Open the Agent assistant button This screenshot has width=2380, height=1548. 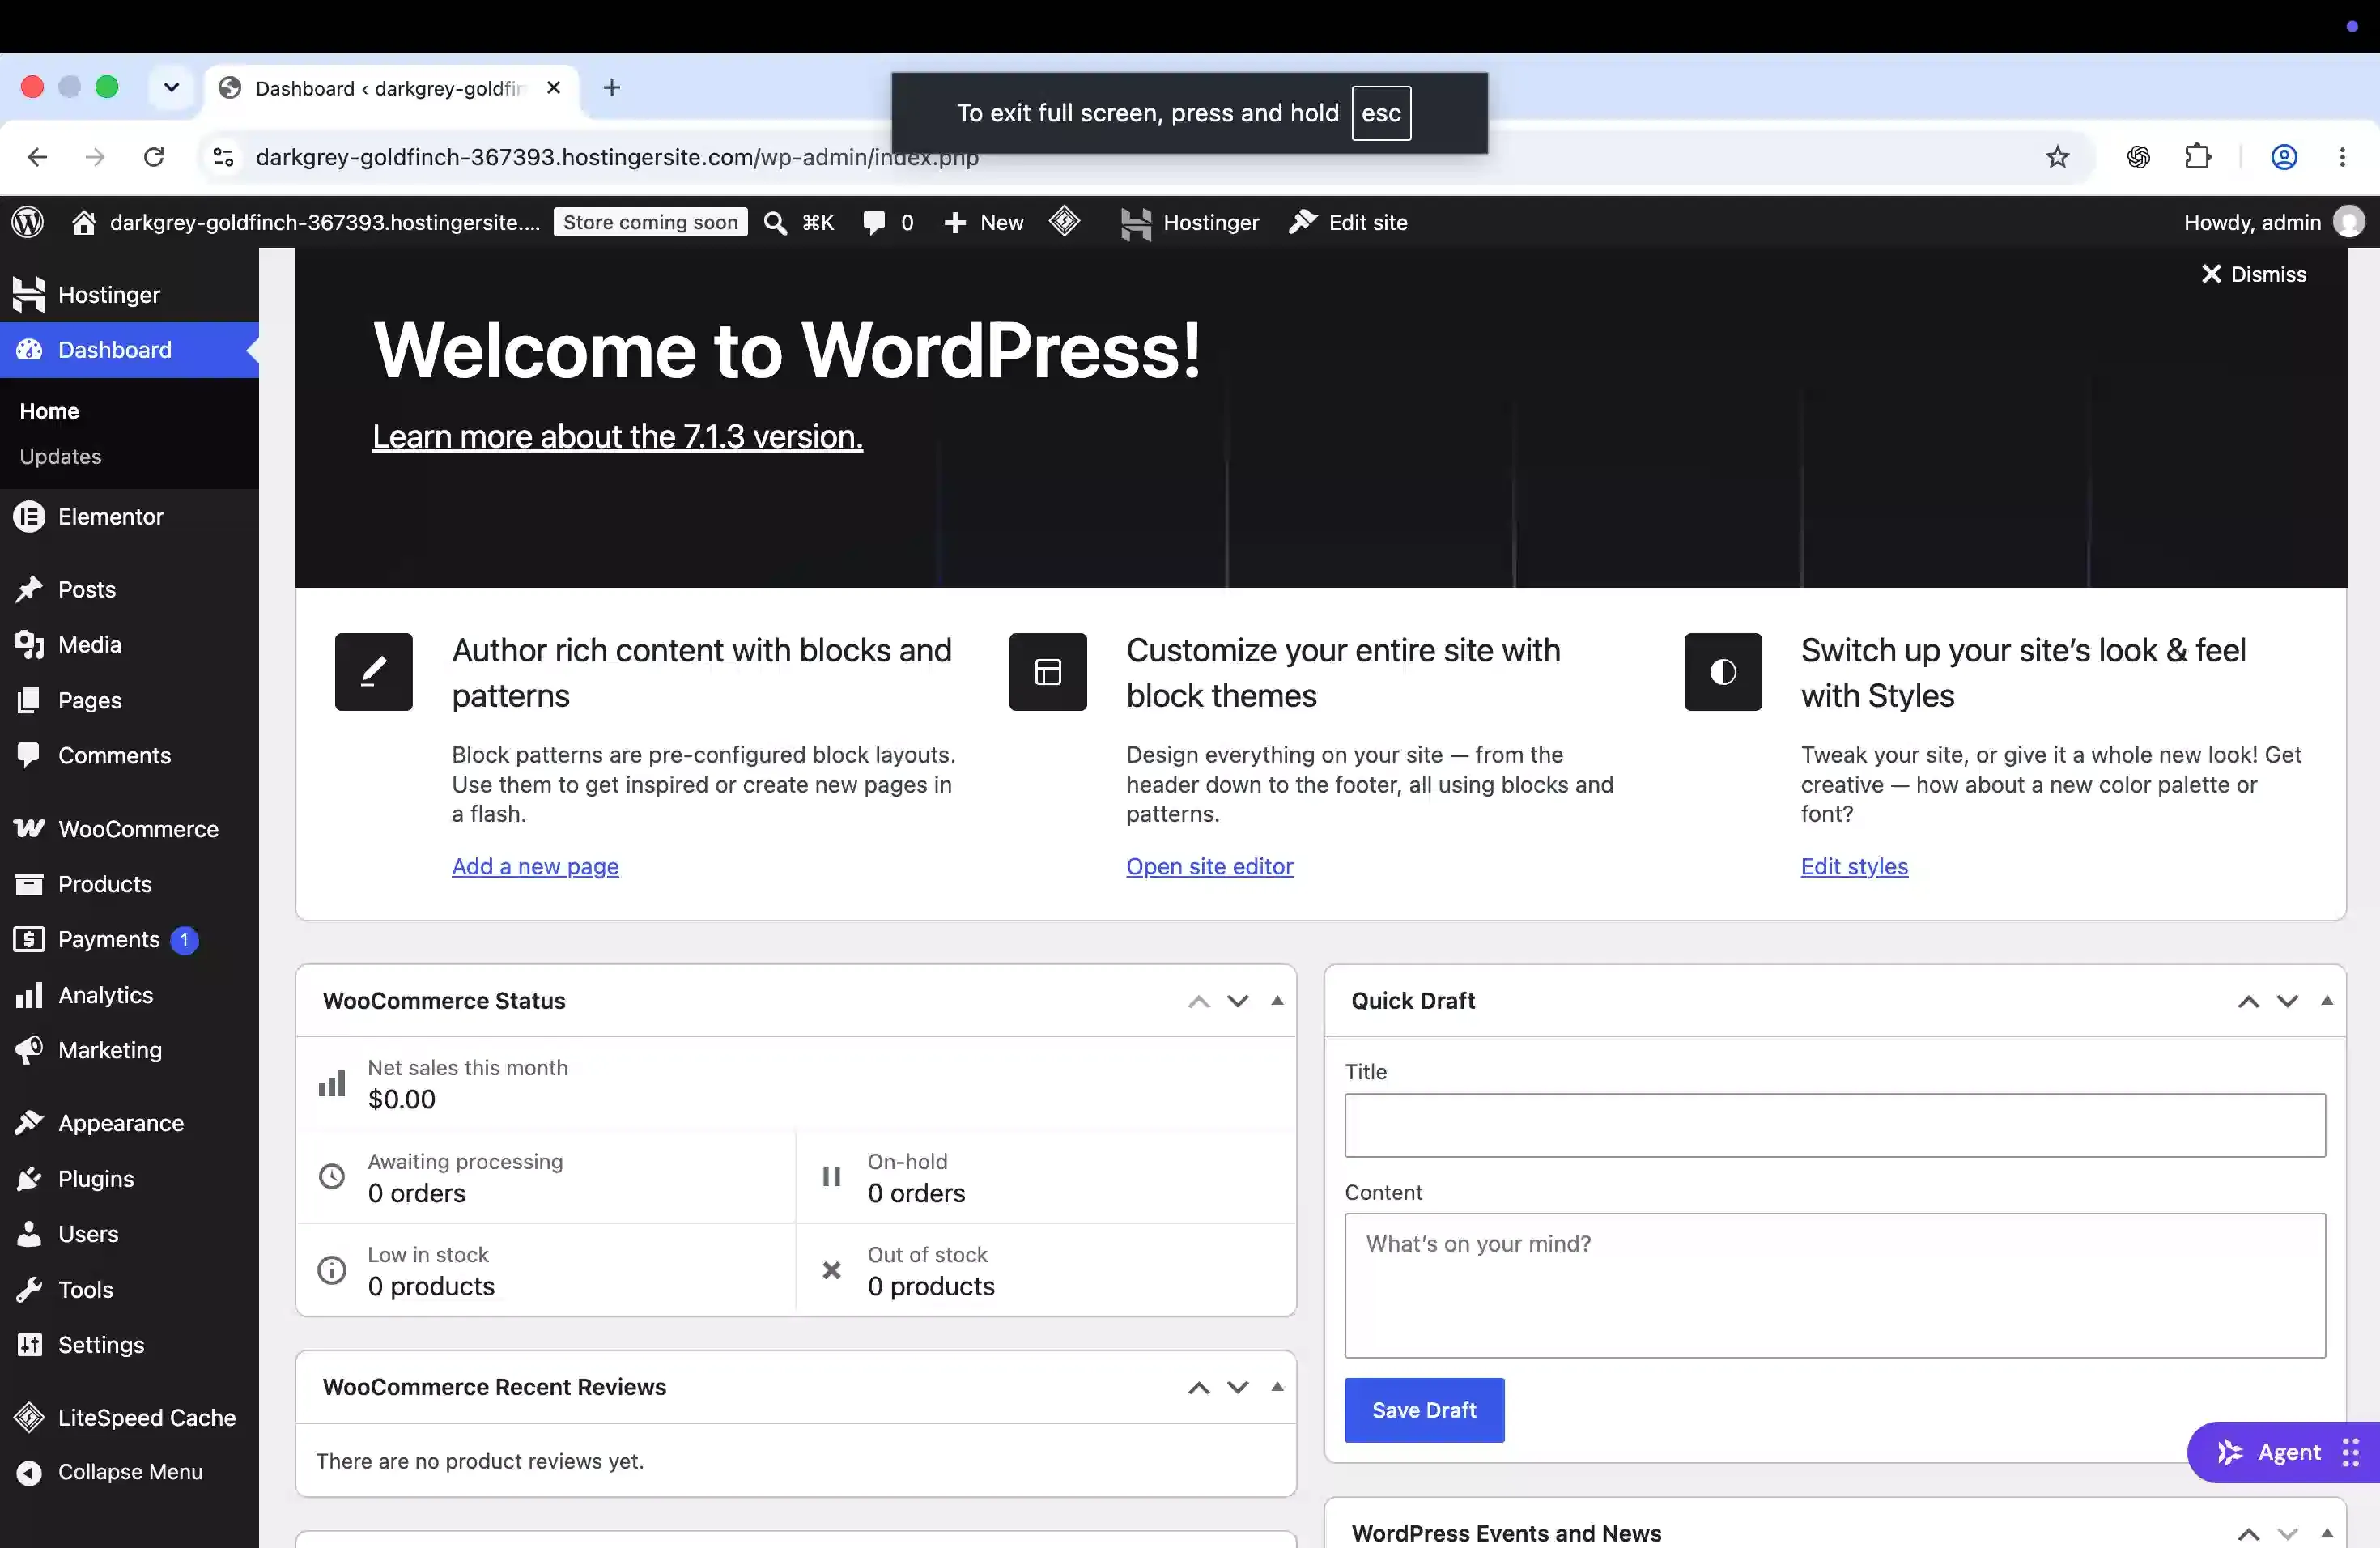(x=2283, y=1452)
